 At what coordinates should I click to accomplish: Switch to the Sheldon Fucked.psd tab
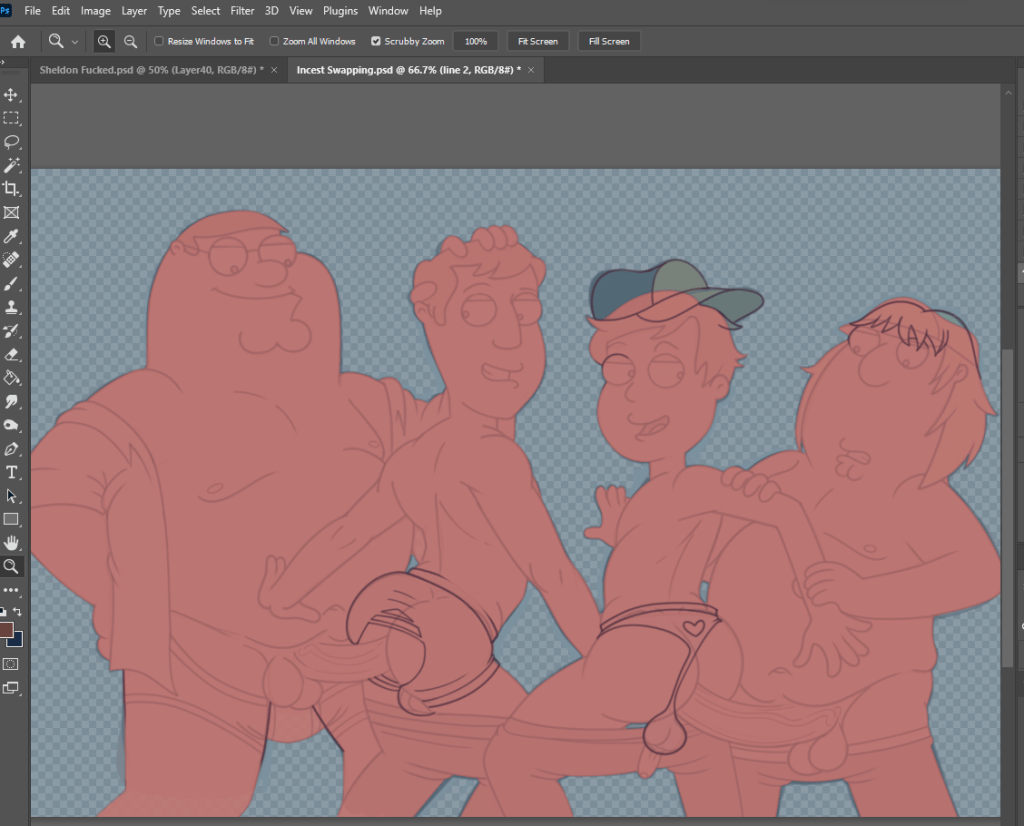[150, 70]
